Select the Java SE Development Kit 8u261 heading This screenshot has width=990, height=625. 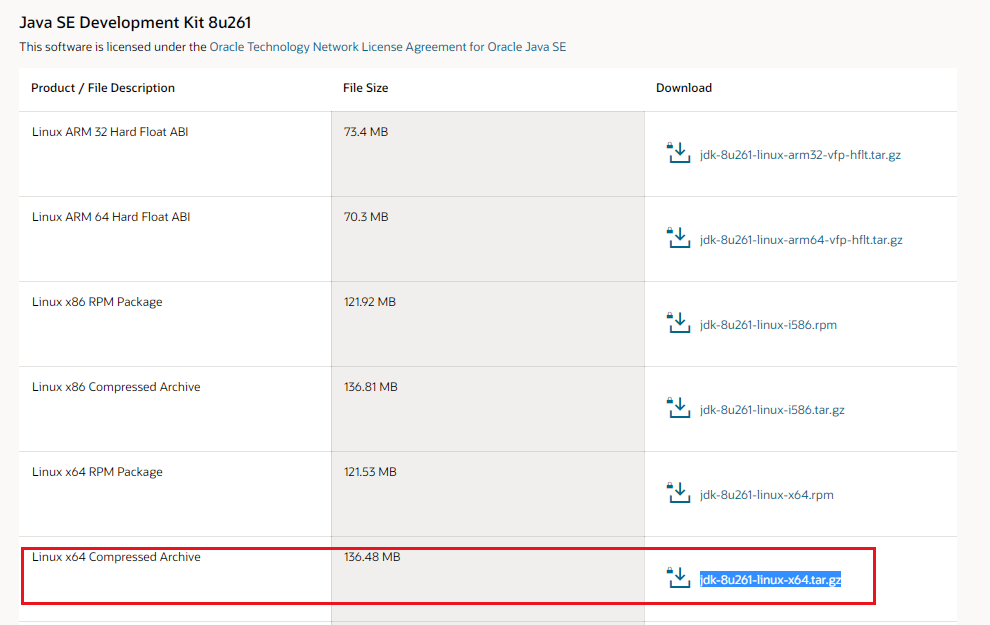(135, 23)
